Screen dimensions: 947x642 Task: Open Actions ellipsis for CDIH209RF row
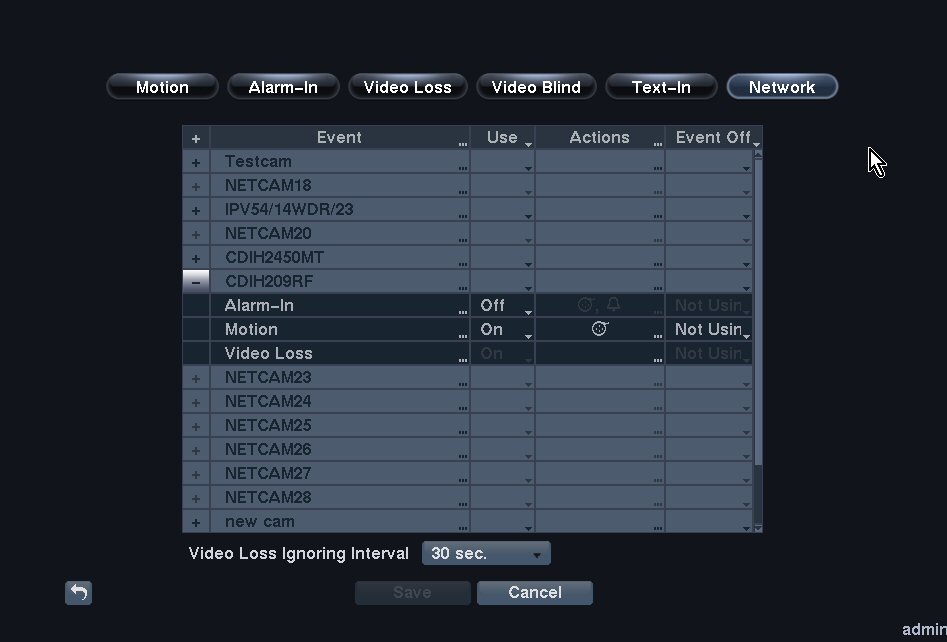pos(658,288)
